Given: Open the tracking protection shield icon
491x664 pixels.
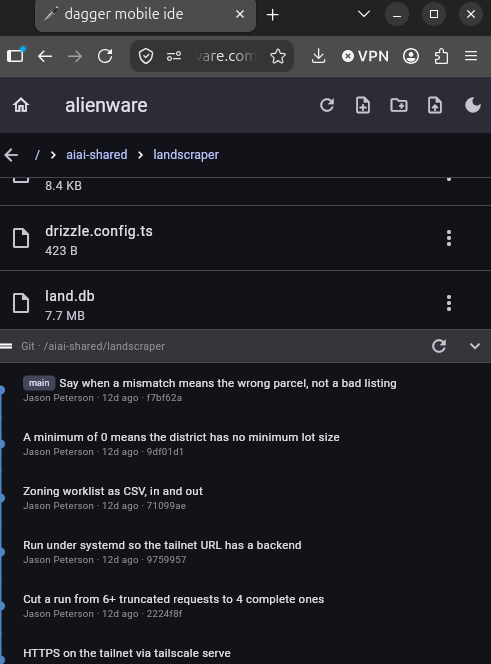Looking at the screenshot, I should coord(146,56).
